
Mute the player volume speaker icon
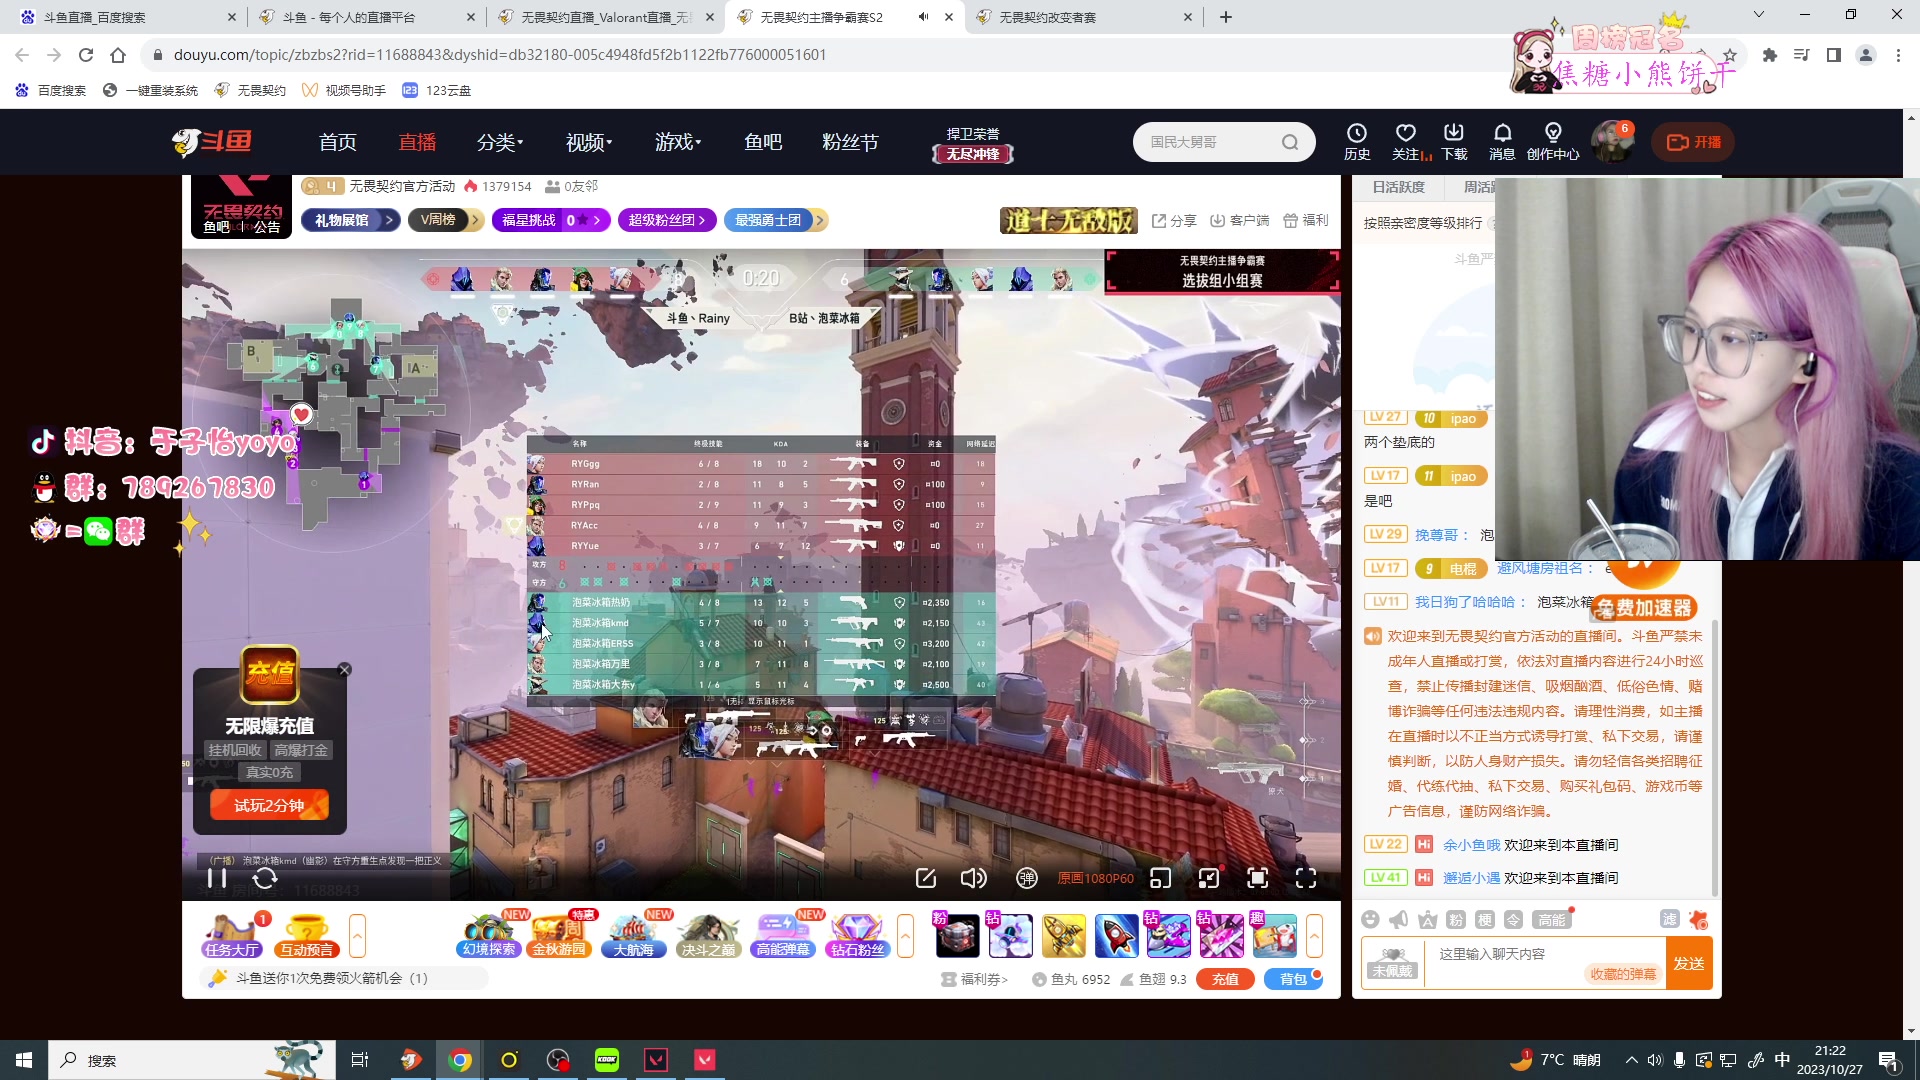pyautogui.click(x=973, y=878)
